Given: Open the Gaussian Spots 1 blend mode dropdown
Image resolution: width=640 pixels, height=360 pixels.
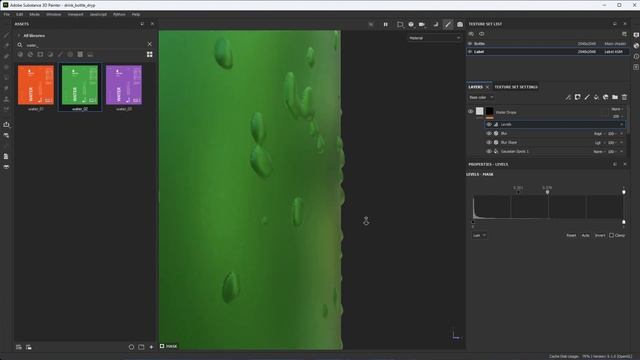Looking at the screenshot, I should coord(599,151).
